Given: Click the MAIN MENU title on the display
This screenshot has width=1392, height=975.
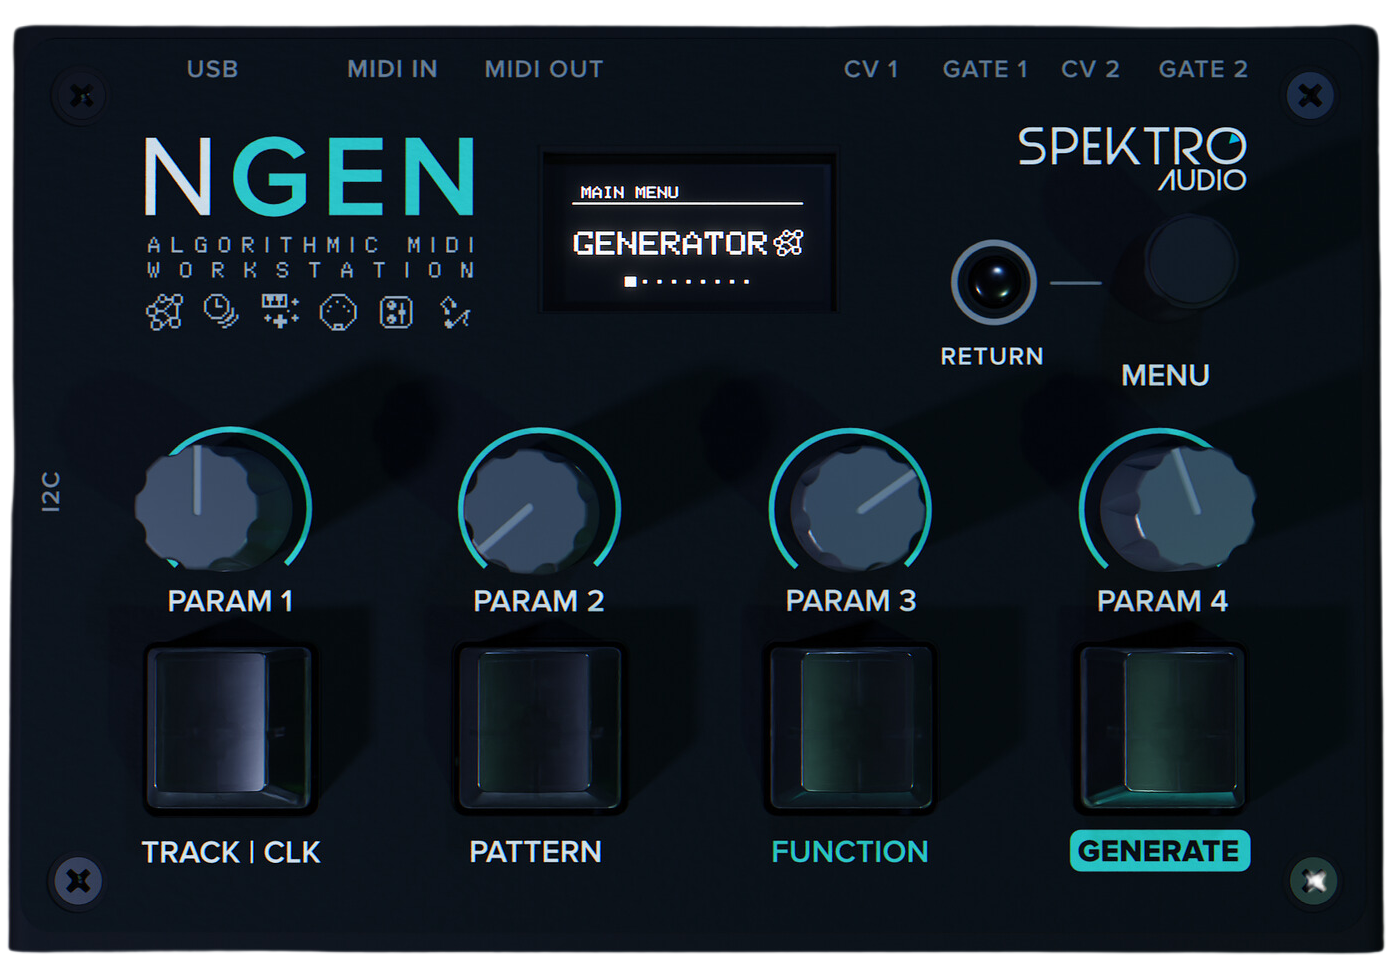Looking at the screenshot, I should pos(629,192).
